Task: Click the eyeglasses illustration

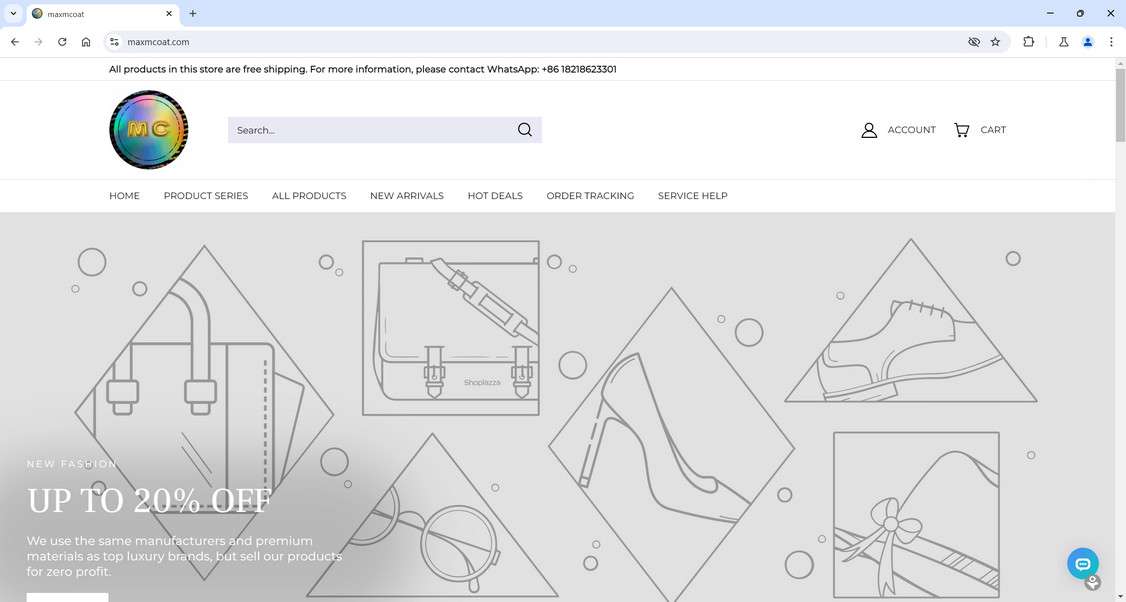Action: coord(432,516)
